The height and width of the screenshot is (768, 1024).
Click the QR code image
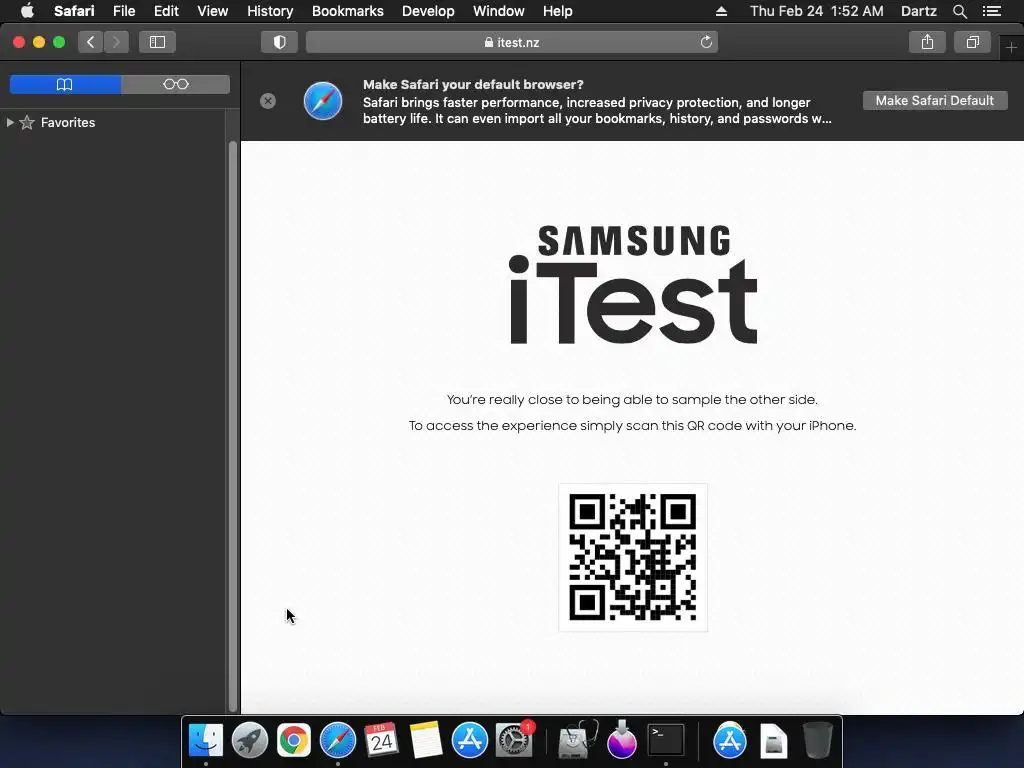click(x=633, y=557)
